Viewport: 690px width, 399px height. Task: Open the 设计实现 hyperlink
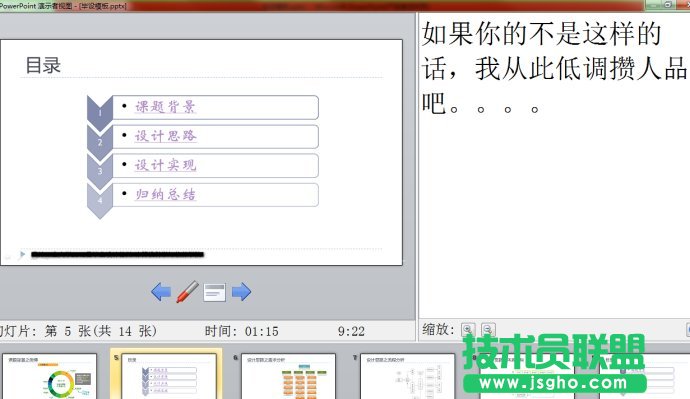coord(165,165)
